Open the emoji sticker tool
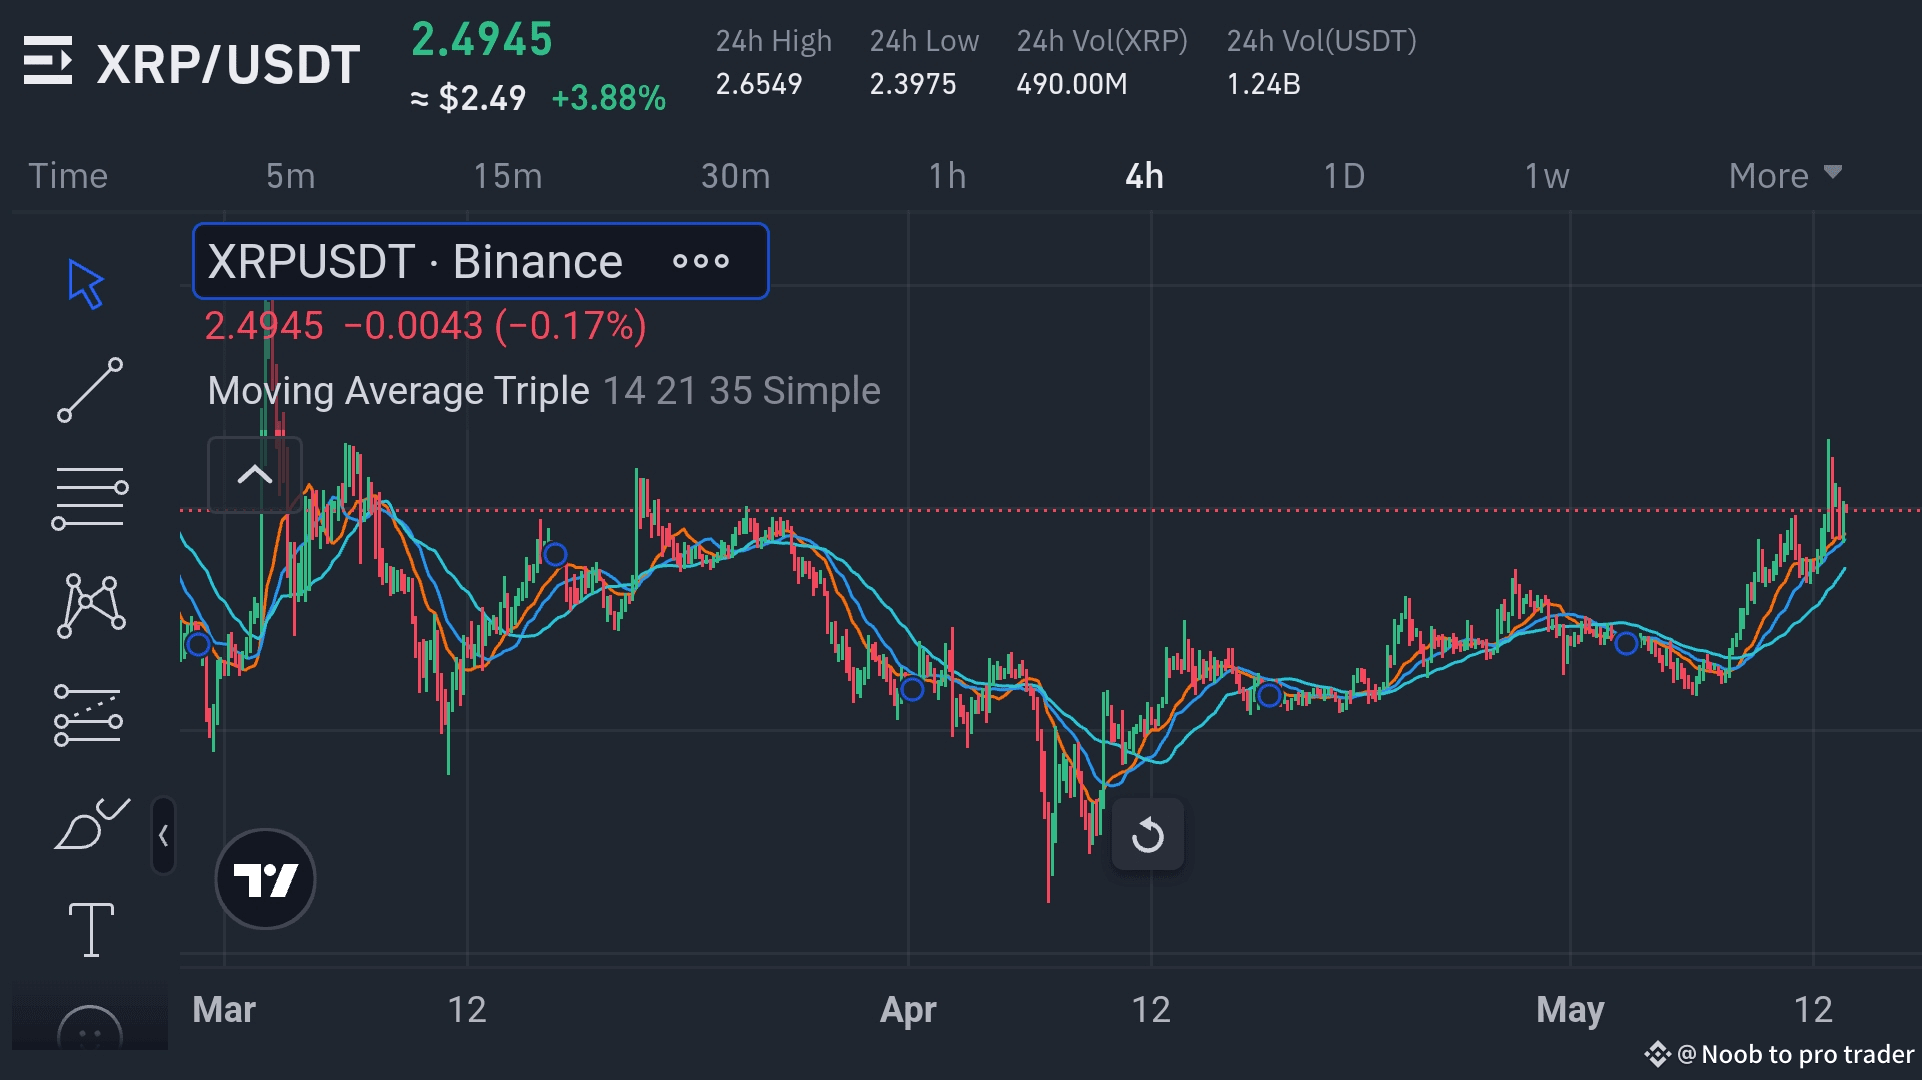 pos(88,1030)
